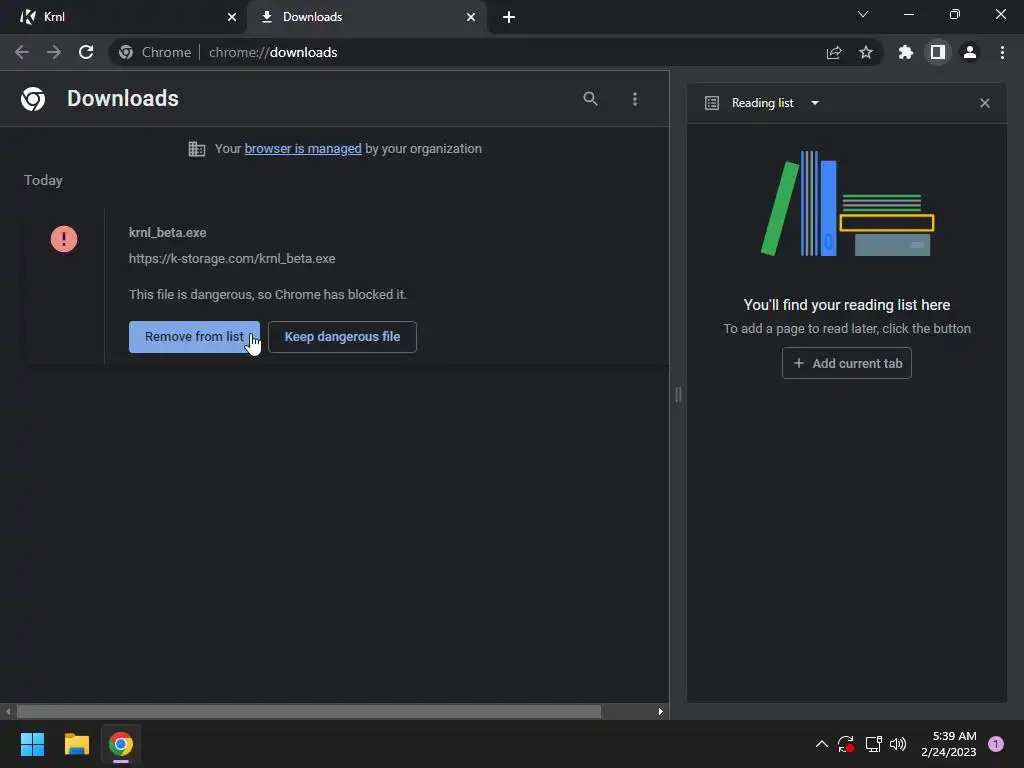Click the Chrome site info chip

click(x=155, y=52)
